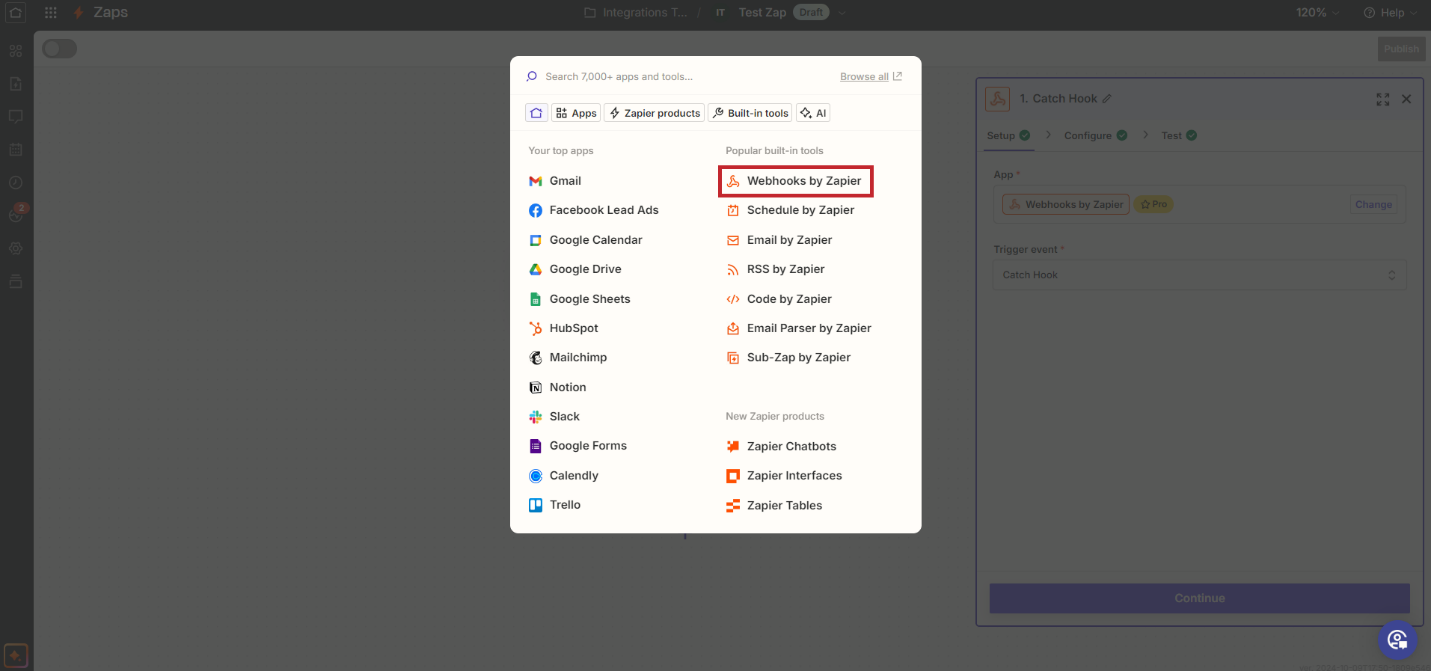Viewport: 1431px width, 671px height.
Task: Choose Google Sheets app
Action: (x=580, y=299)
